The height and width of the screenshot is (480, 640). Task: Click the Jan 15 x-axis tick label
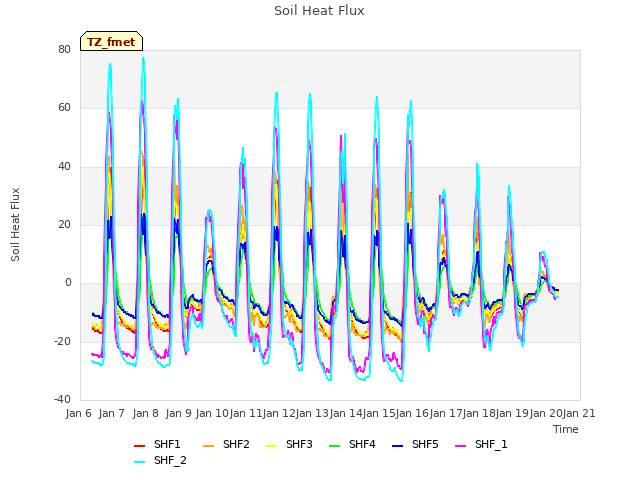click(379, 413)
